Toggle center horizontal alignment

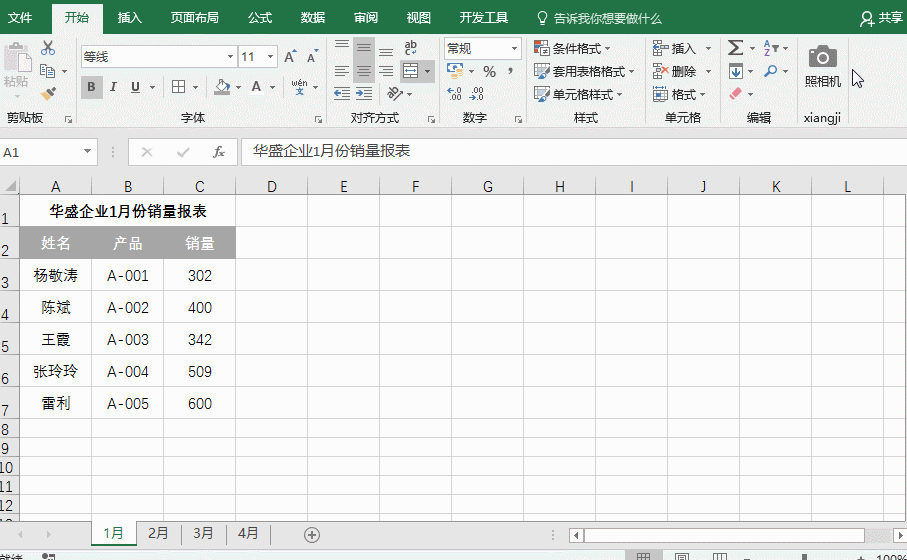point(364,72)
